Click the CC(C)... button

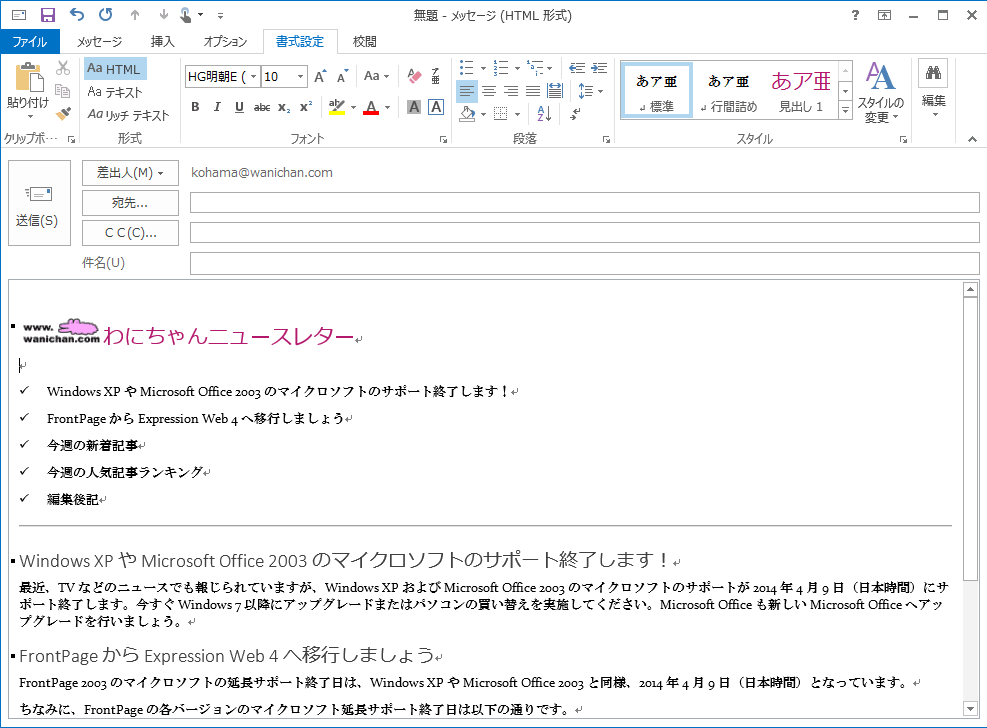coord(130,233)
